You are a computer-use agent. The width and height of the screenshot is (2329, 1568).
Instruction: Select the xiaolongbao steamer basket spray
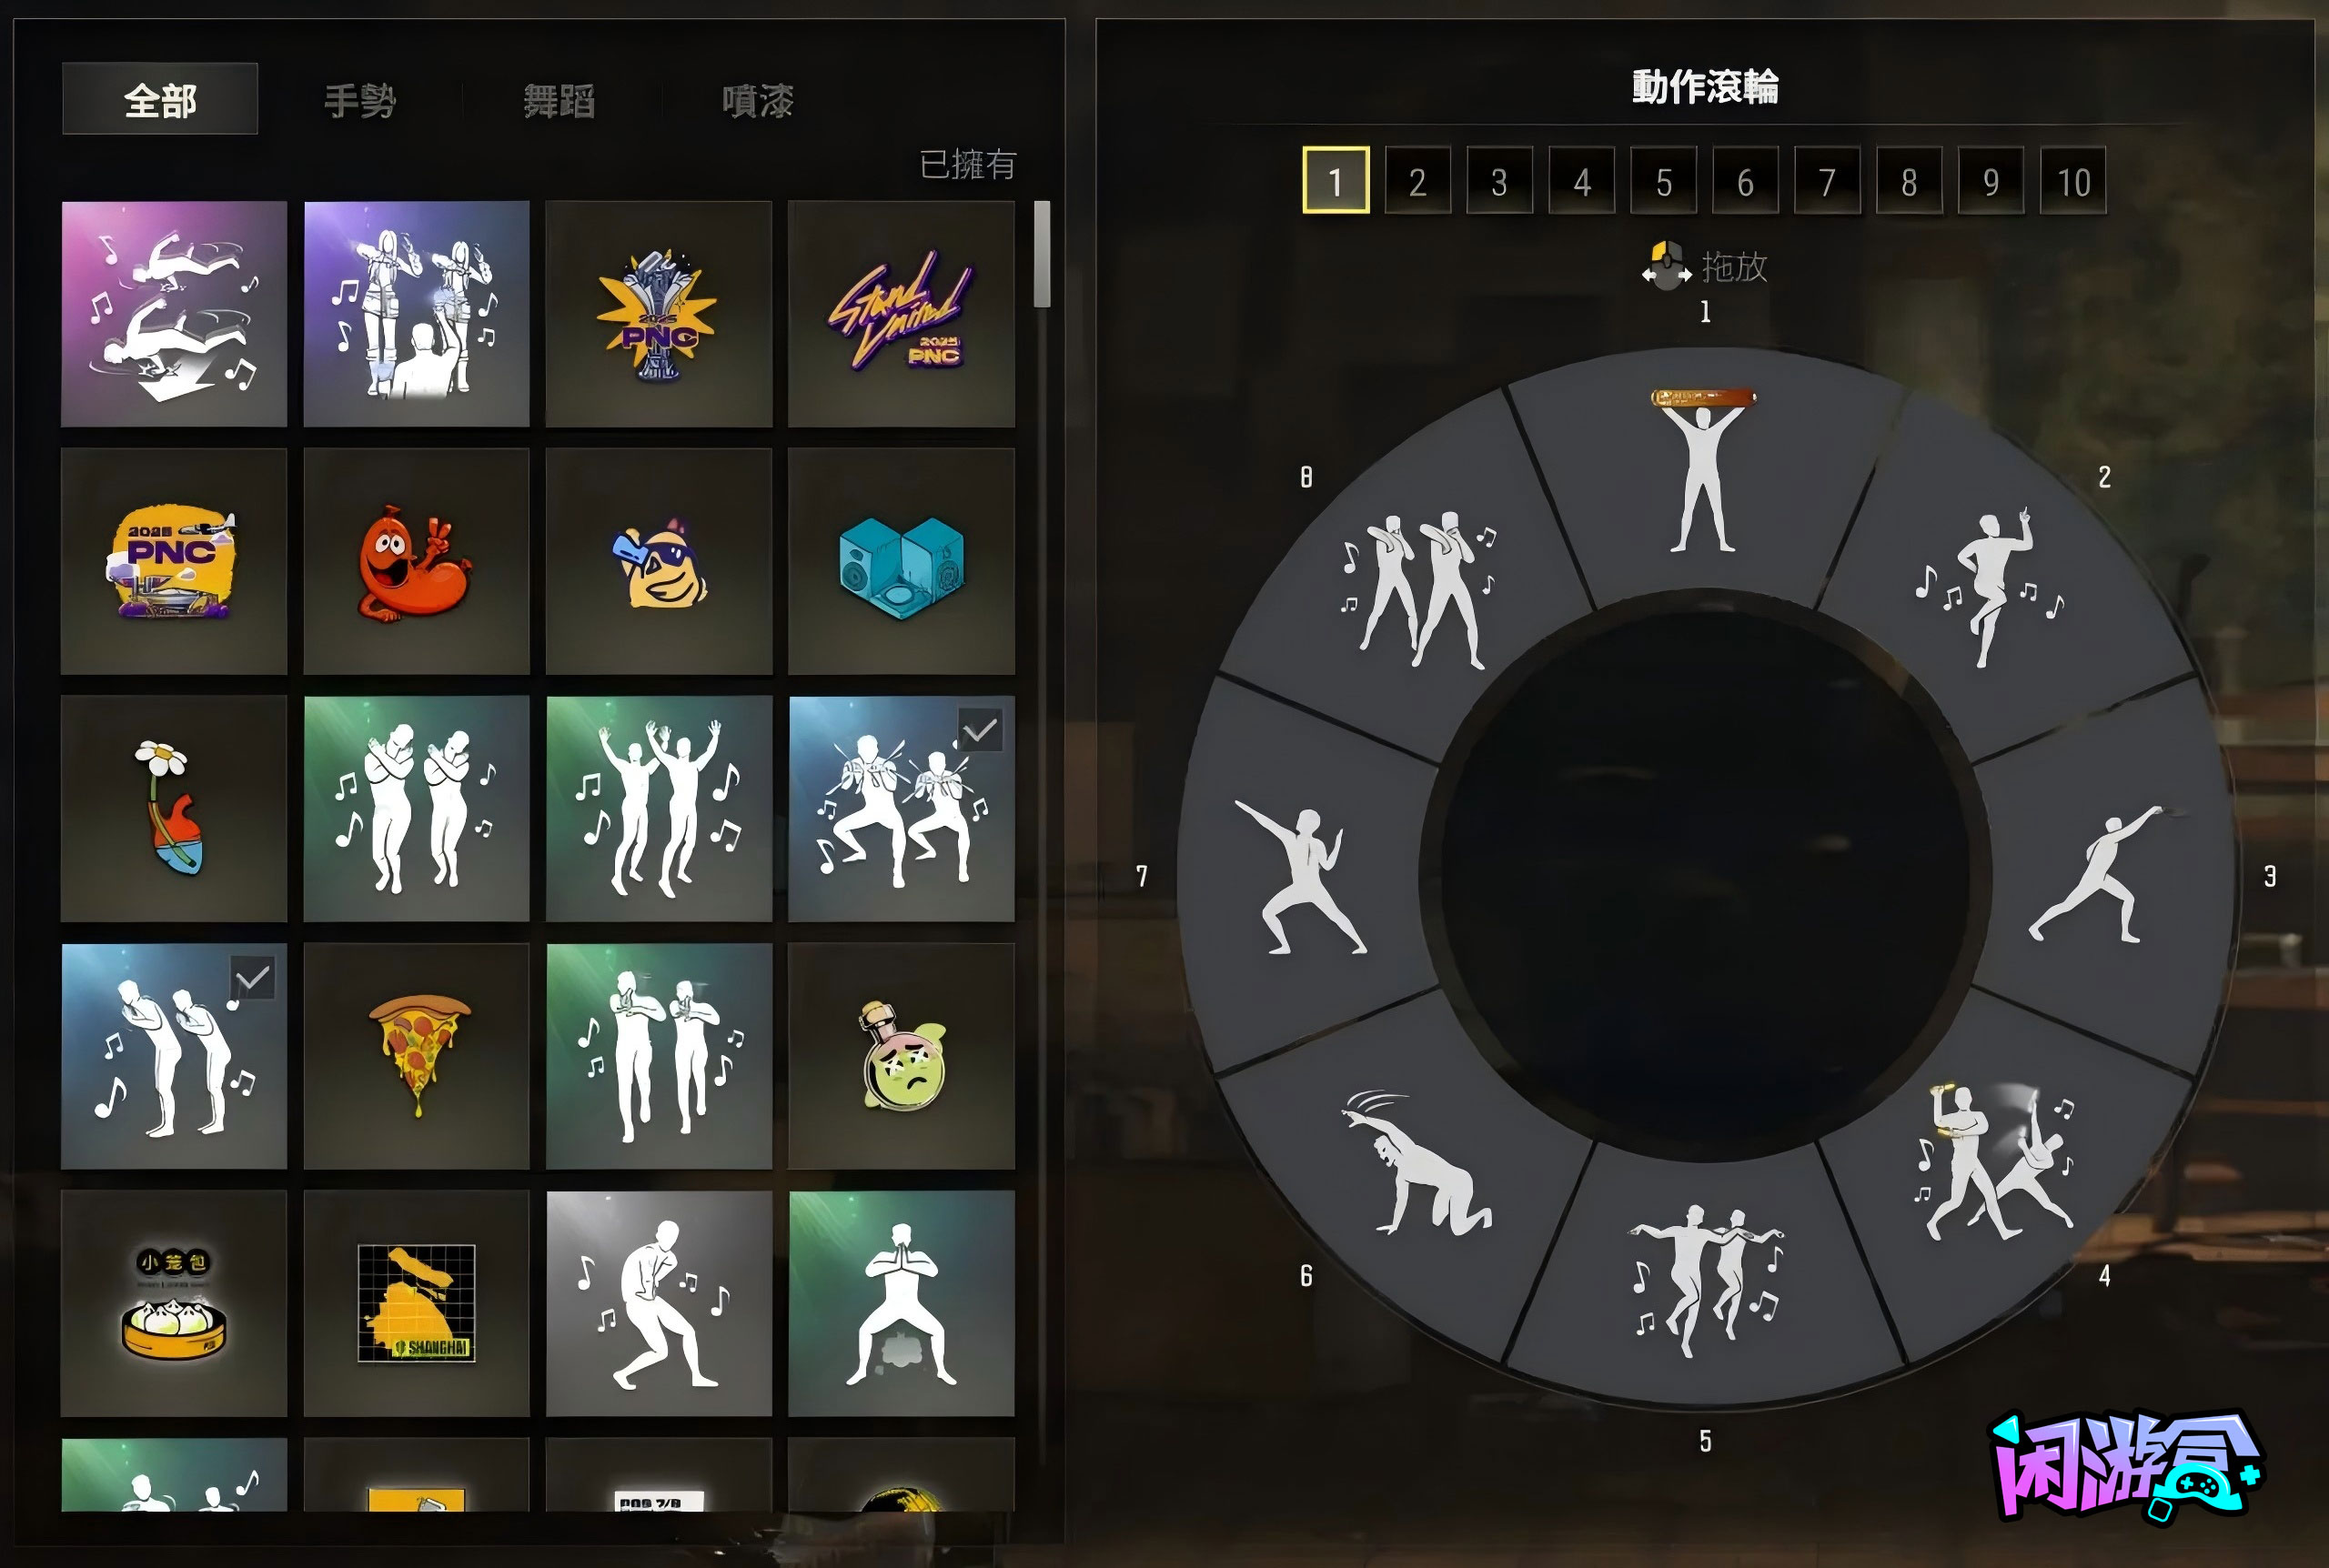(174, 1303)
